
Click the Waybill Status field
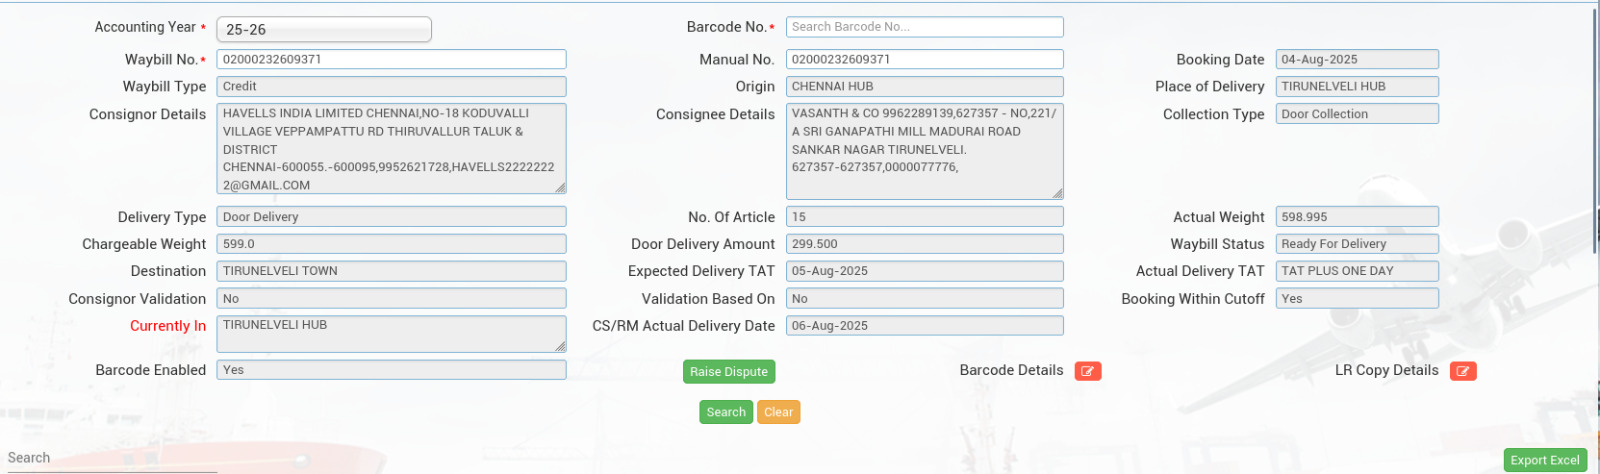[1356, 244]
